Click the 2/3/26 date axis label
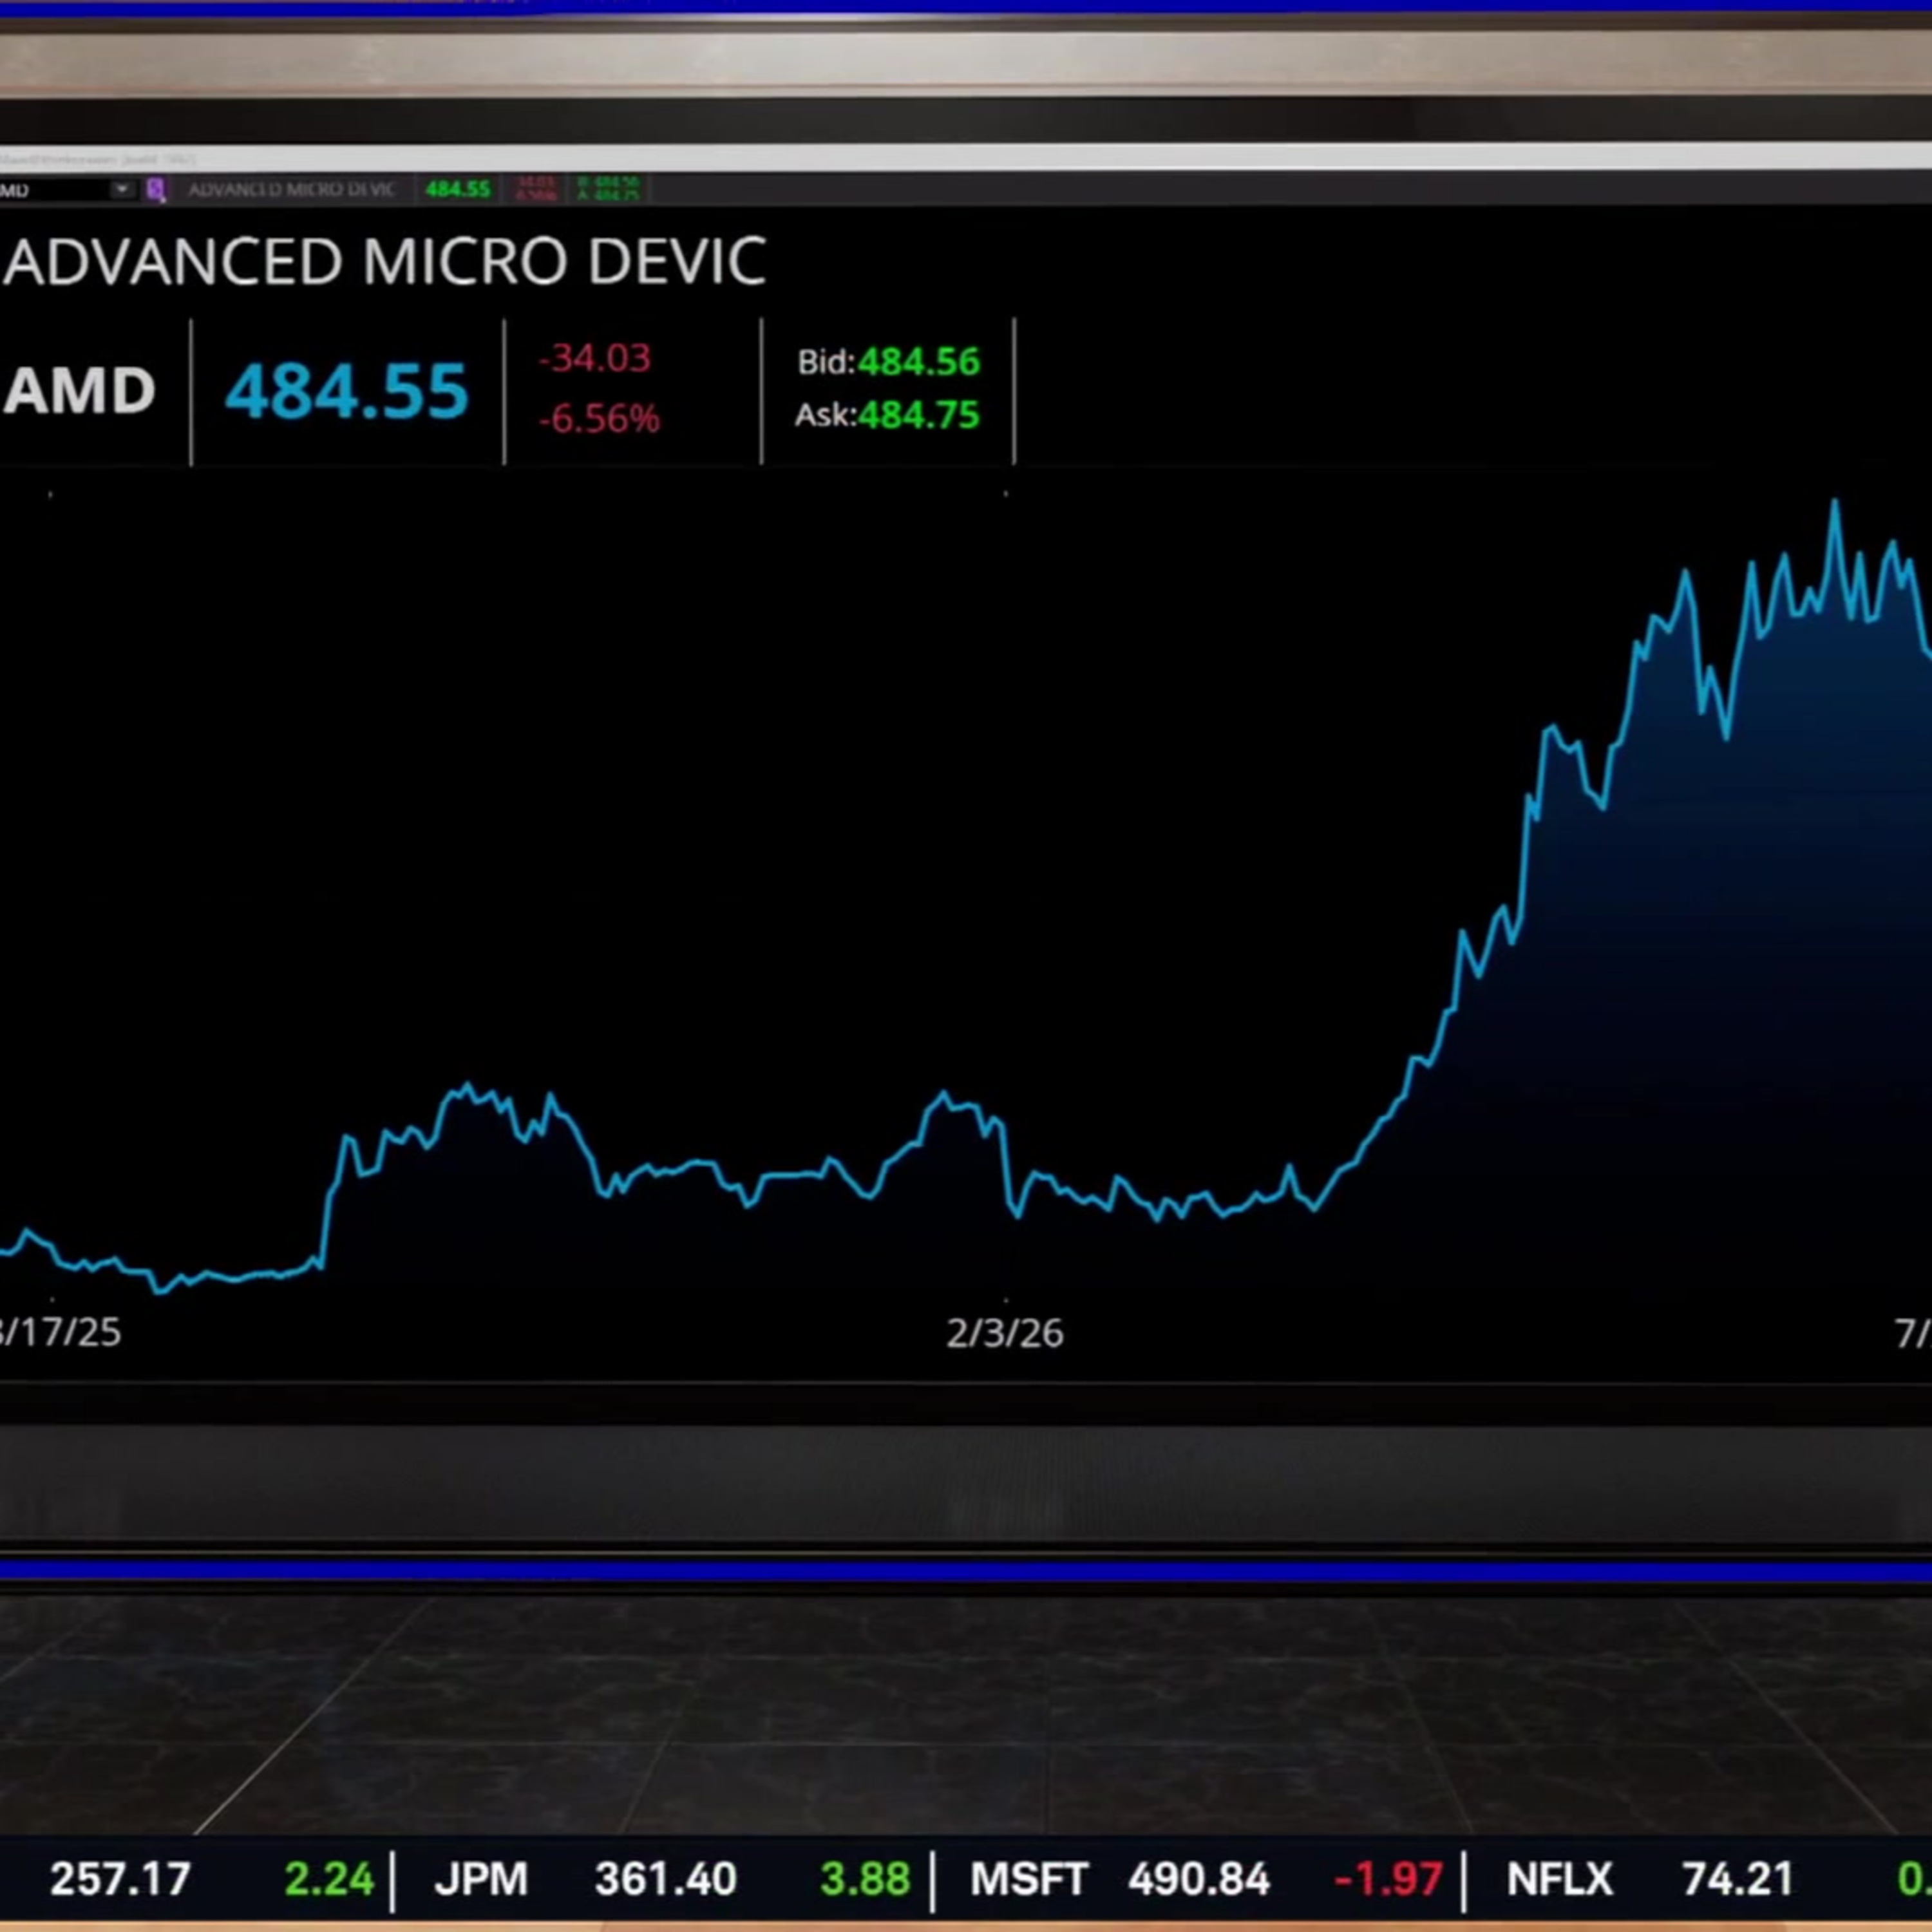The image size is (1932, 1932). coord(1005,1333)
